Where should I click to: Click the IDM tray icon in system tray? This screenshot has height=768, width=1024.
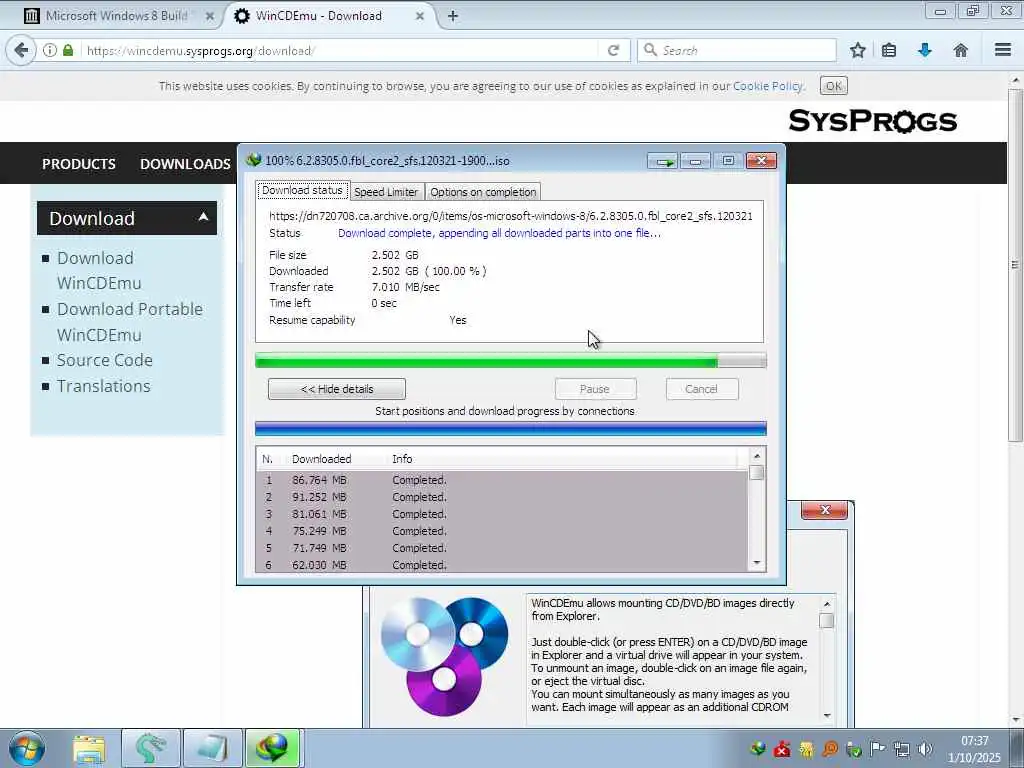pyautogui.click(x=758, y=748)
